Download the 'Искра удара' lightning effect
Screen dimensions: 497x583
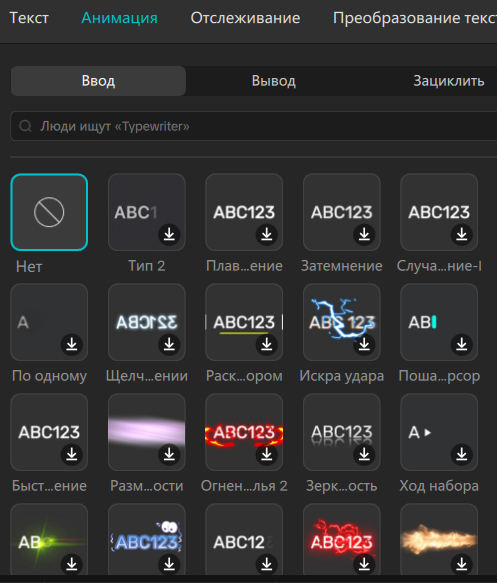(x=364, y=345)
